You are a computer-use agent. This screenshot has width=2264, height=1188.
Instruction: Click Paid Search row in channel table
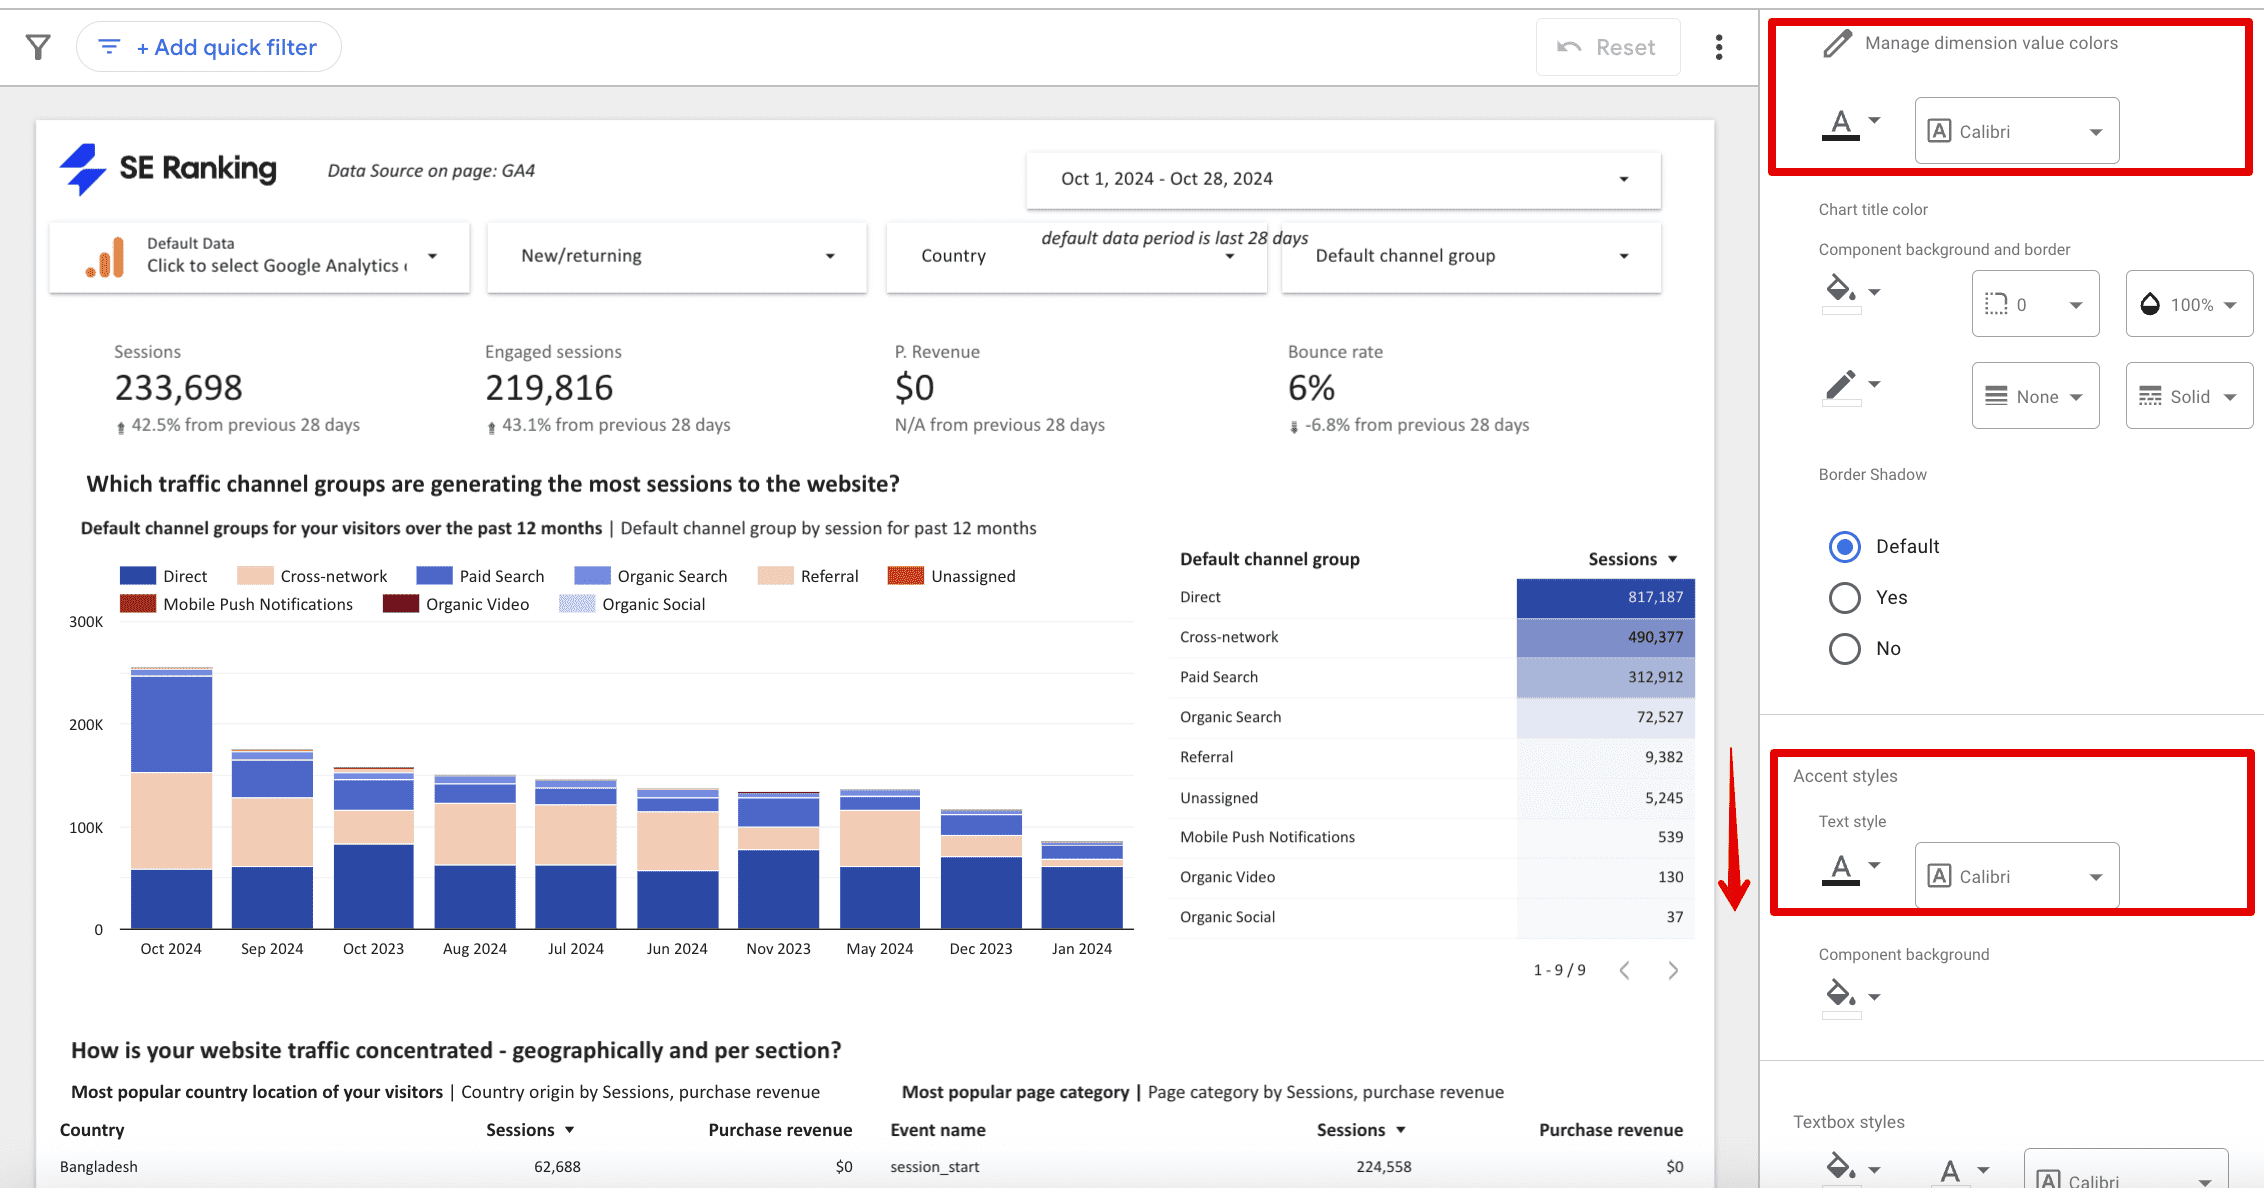pyautogui.click(x=1432, y=677)
